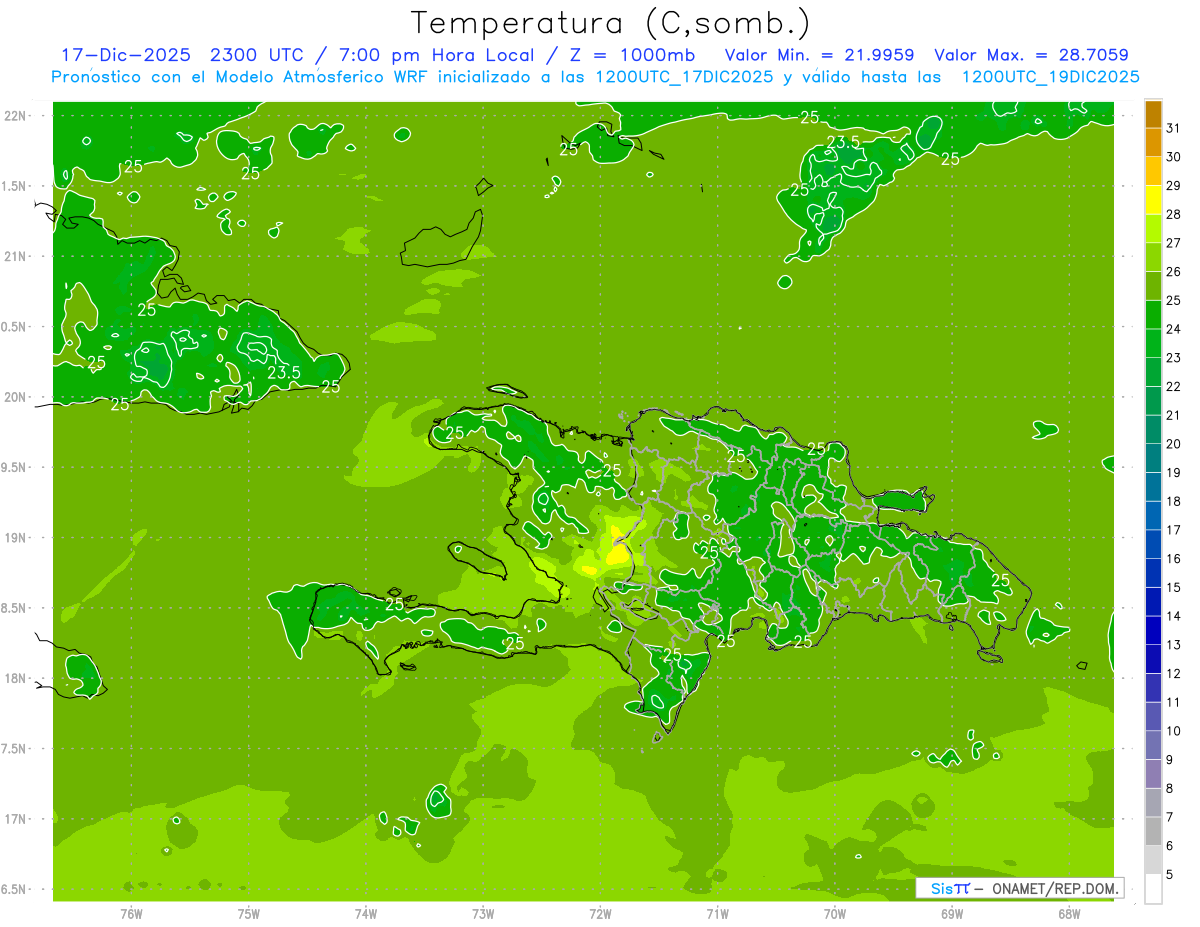The image size is (1200, 927).
Task: Click the '76W' longitude label
Action: (131, 914)
